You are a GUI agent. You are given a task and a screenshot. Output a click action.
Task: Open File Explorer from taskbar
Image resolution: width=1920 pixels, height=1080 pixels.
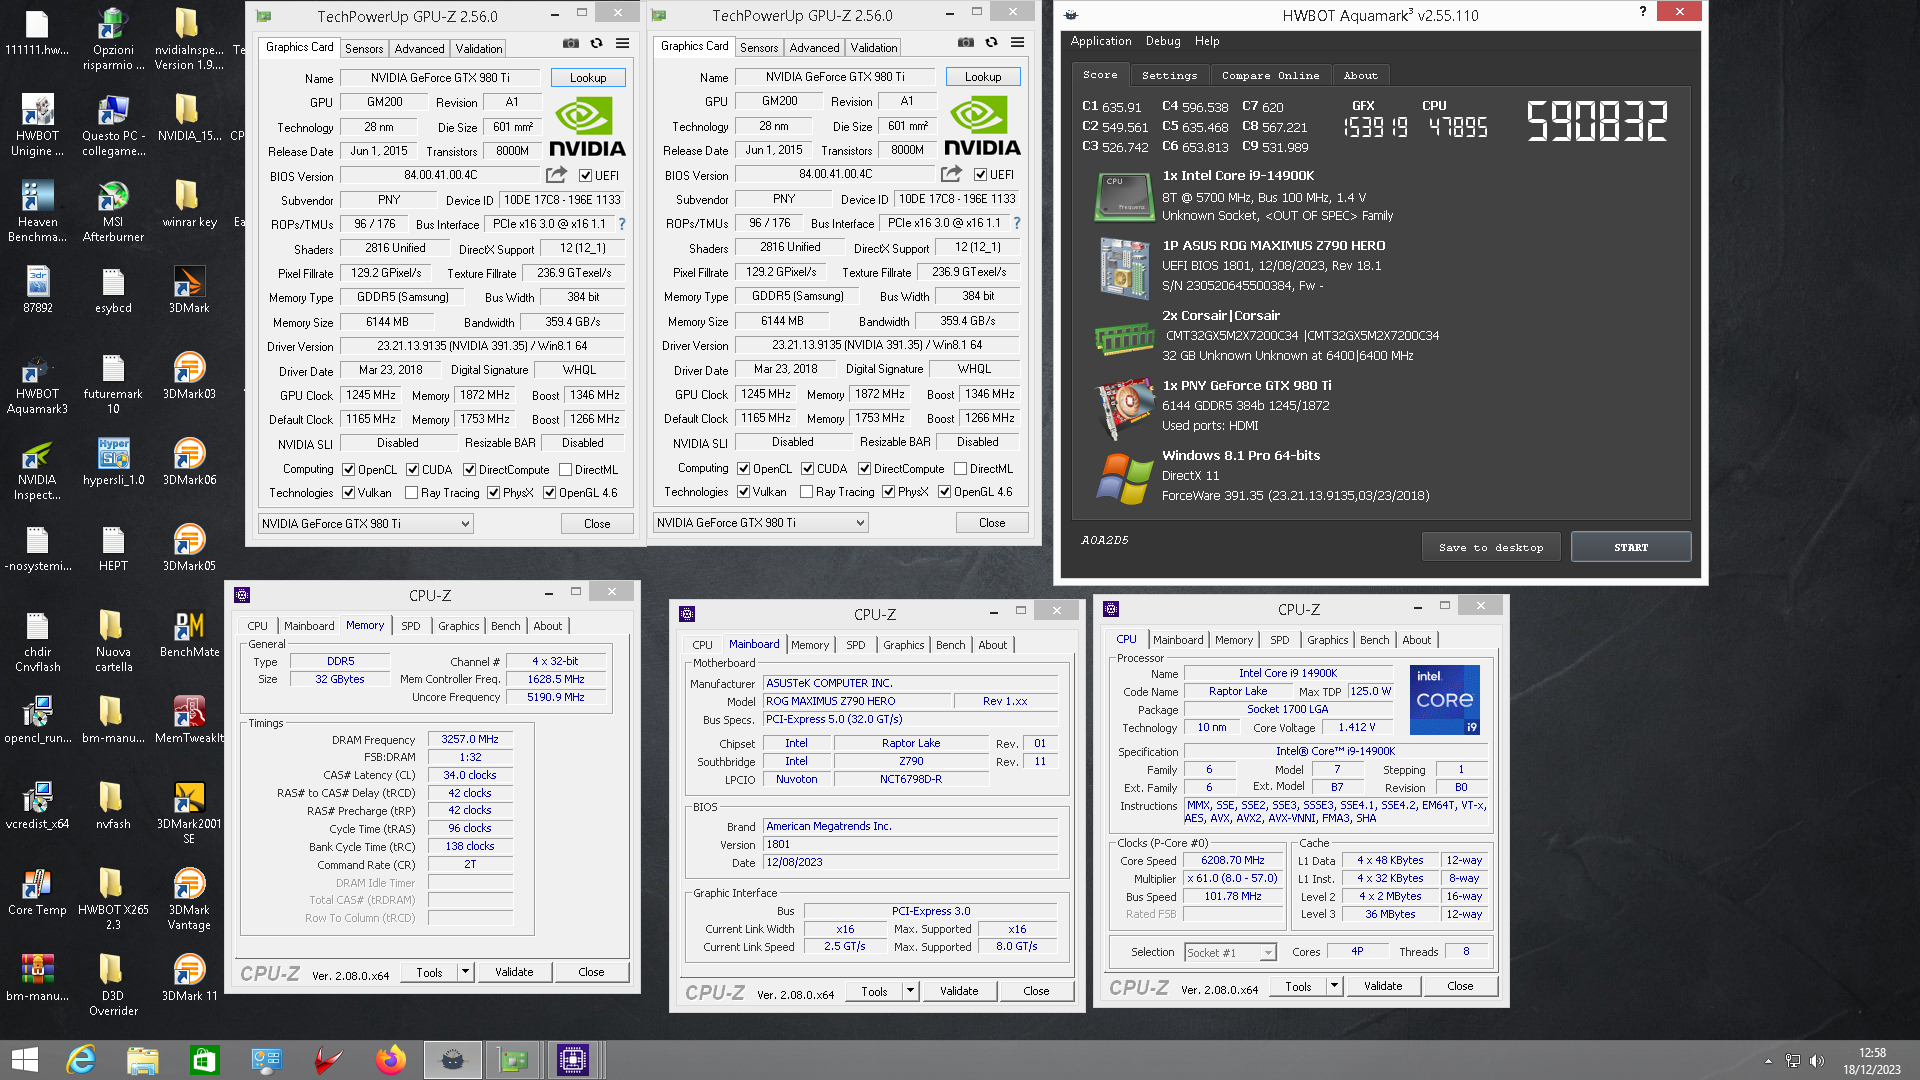click(143, 1060)
